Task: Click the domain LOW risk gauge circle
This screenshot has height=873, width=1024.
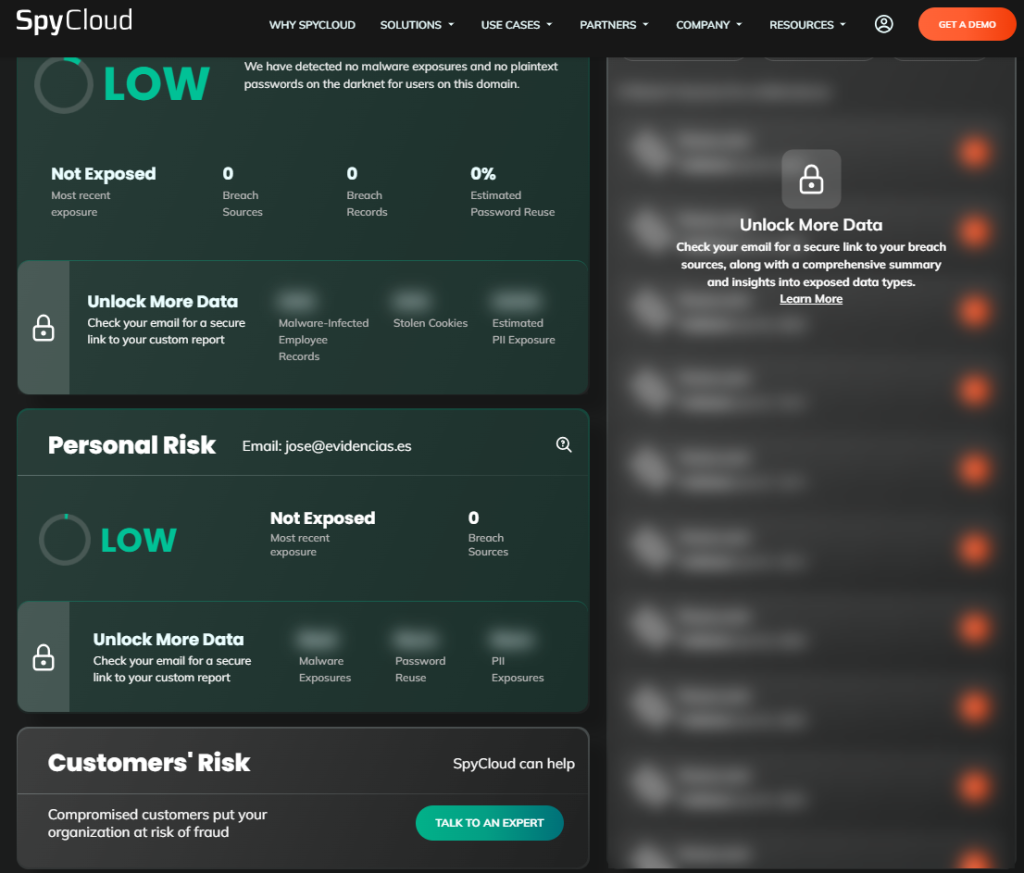Action: click(63, 85)
